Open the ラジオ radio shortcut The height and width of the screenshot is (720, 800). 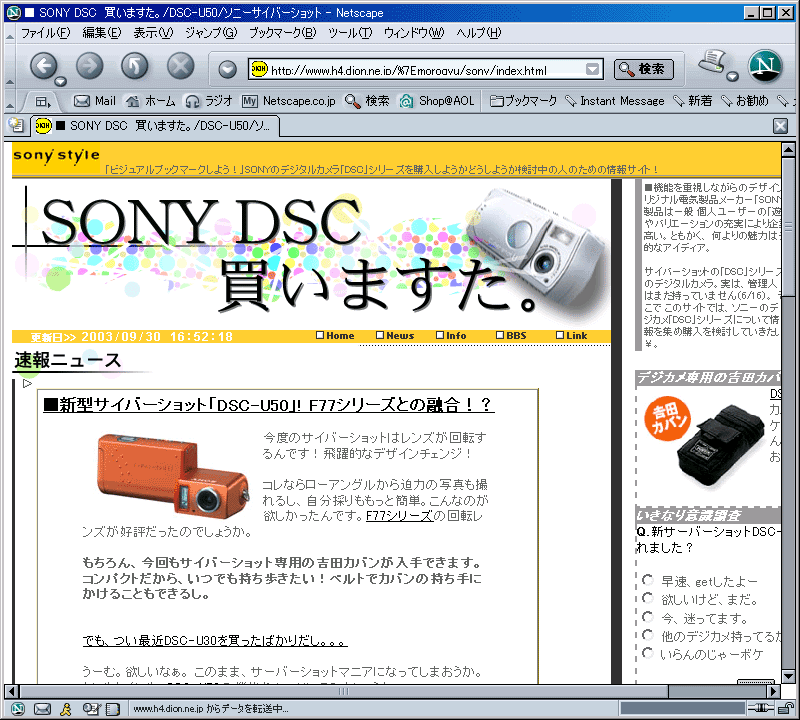209,101
